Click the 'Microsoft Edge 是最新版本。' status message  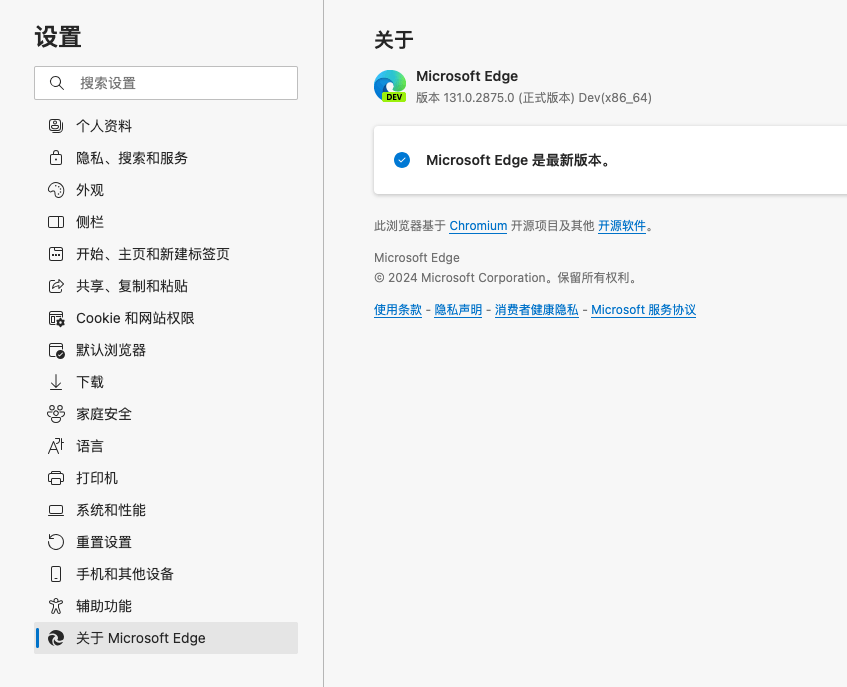click(x=519, y=160)
